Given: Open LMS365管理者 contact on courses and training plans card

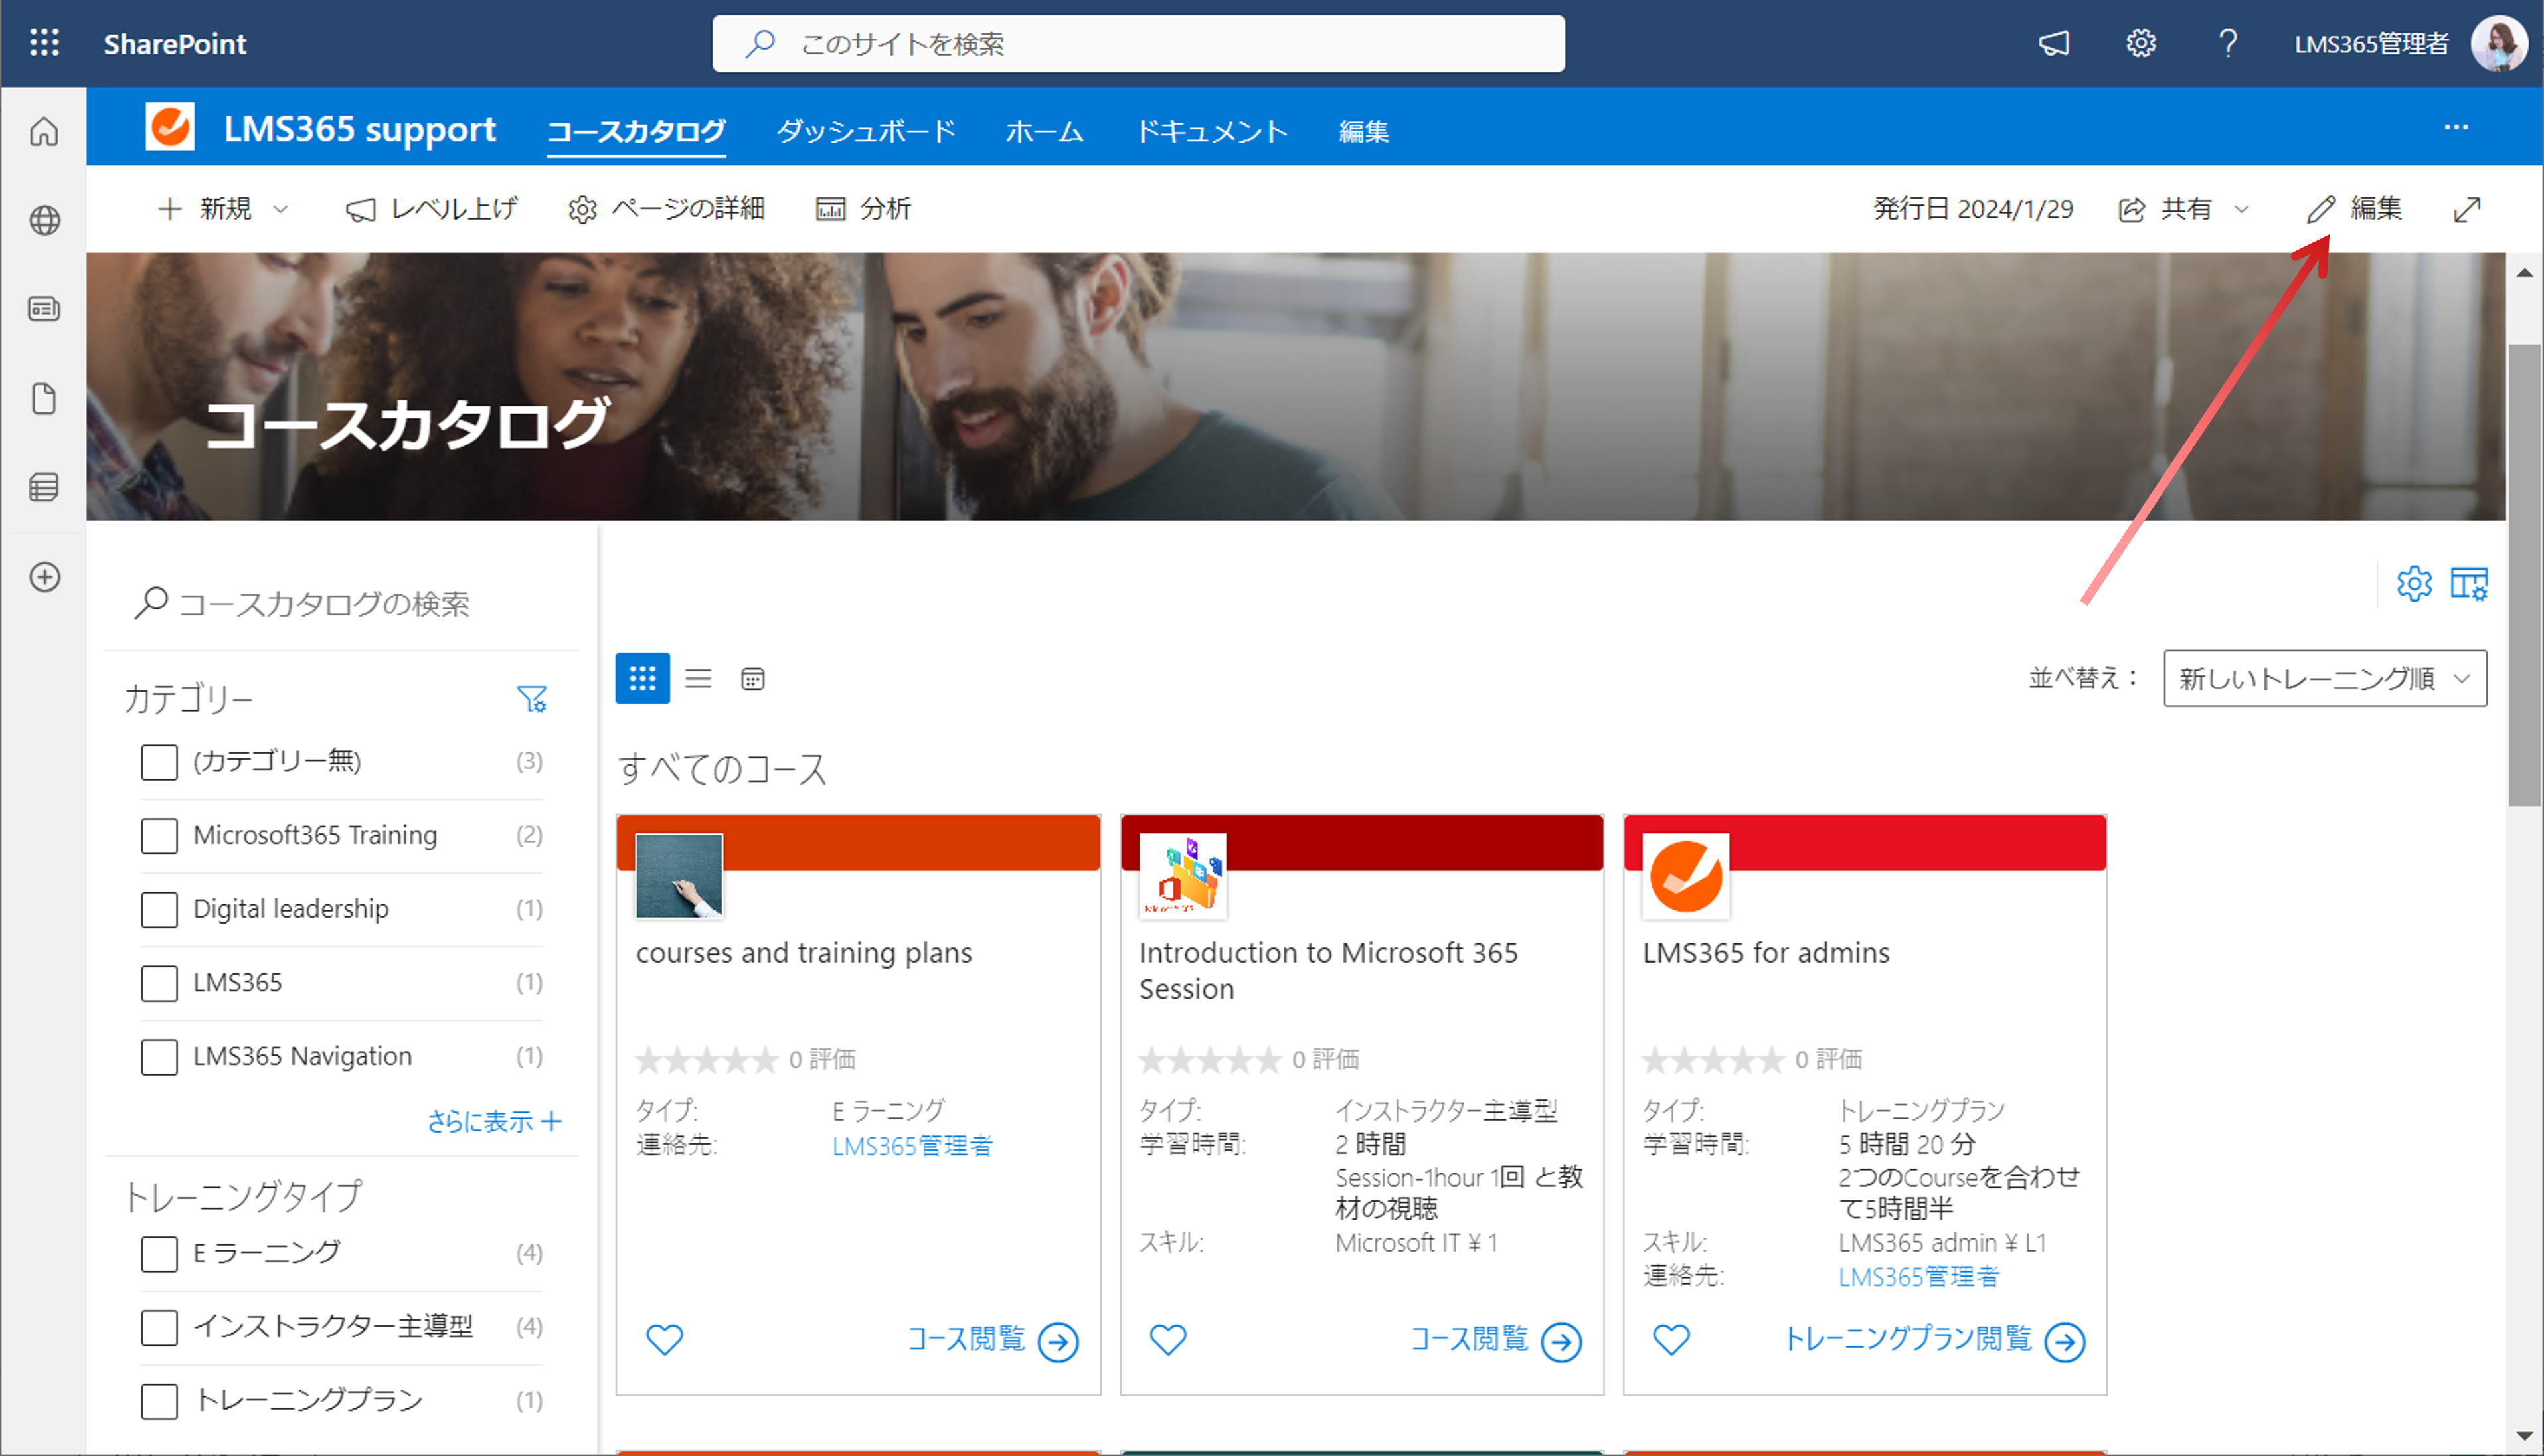Looking at the screenshot, I should [x=912, y=1145].
